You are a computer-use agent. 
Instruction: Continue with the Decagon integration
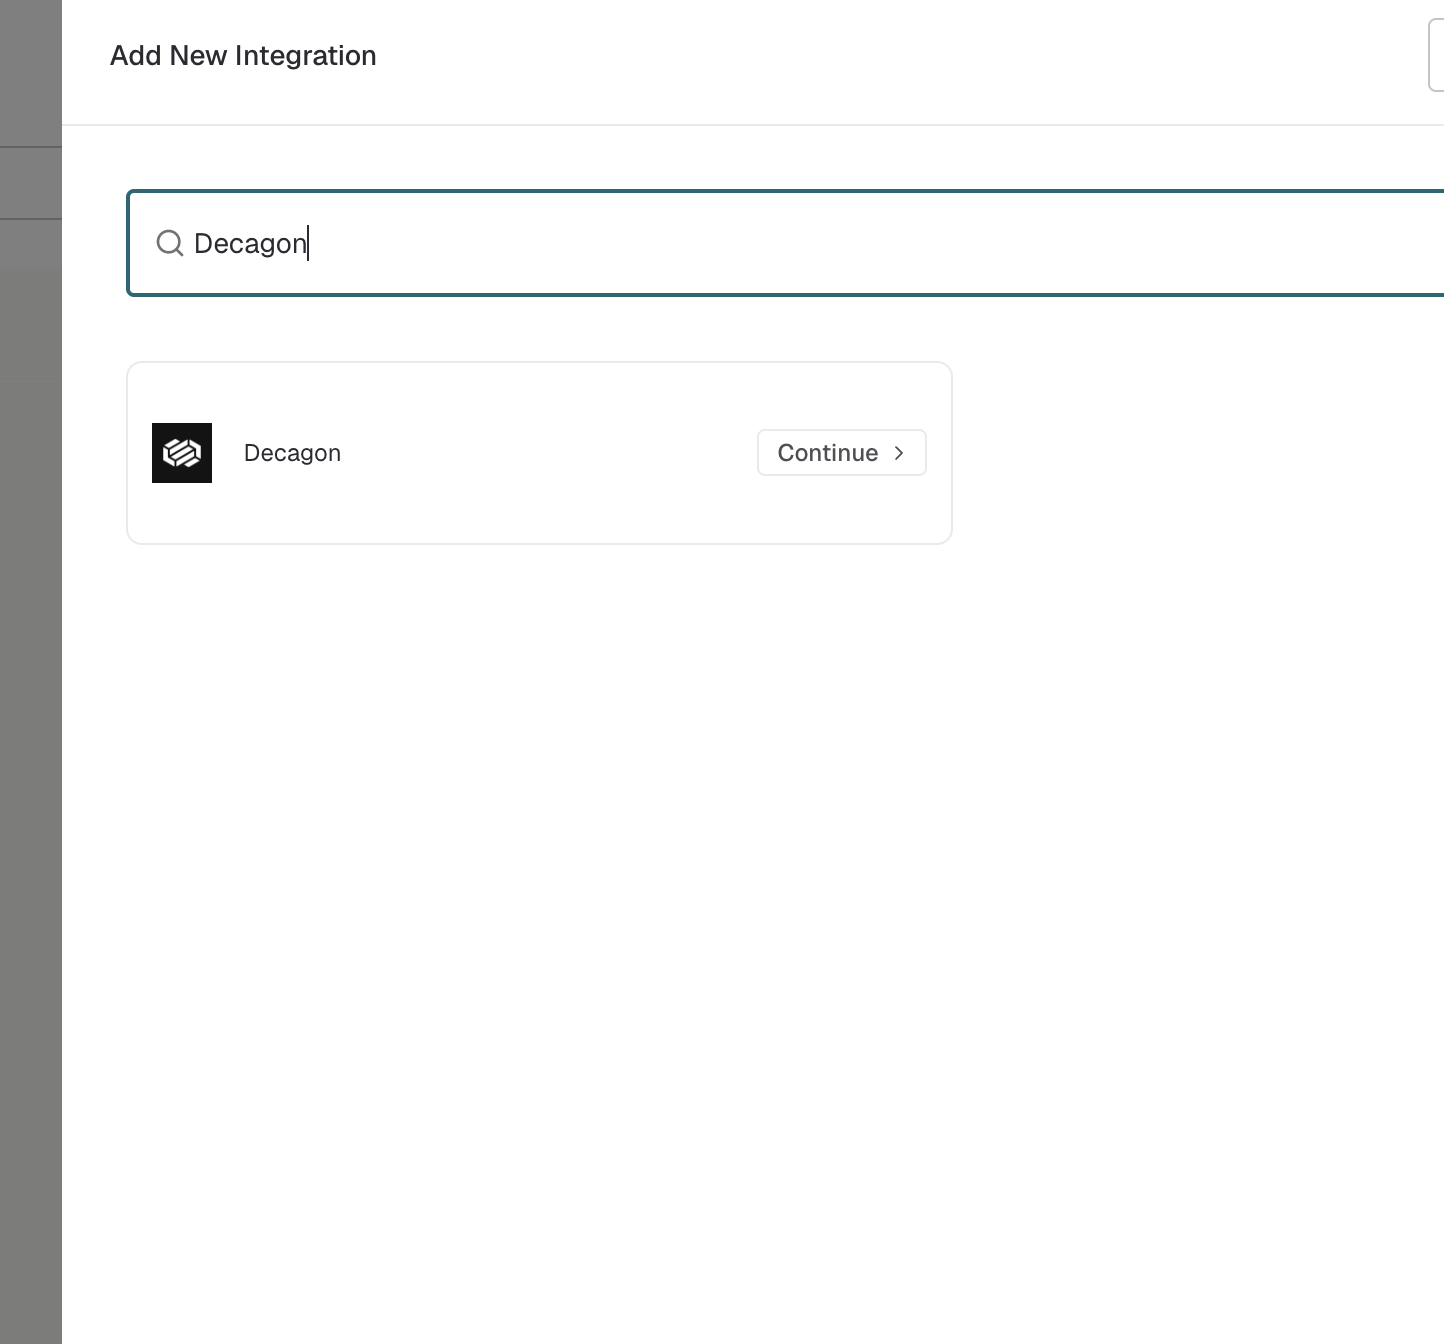842,453
